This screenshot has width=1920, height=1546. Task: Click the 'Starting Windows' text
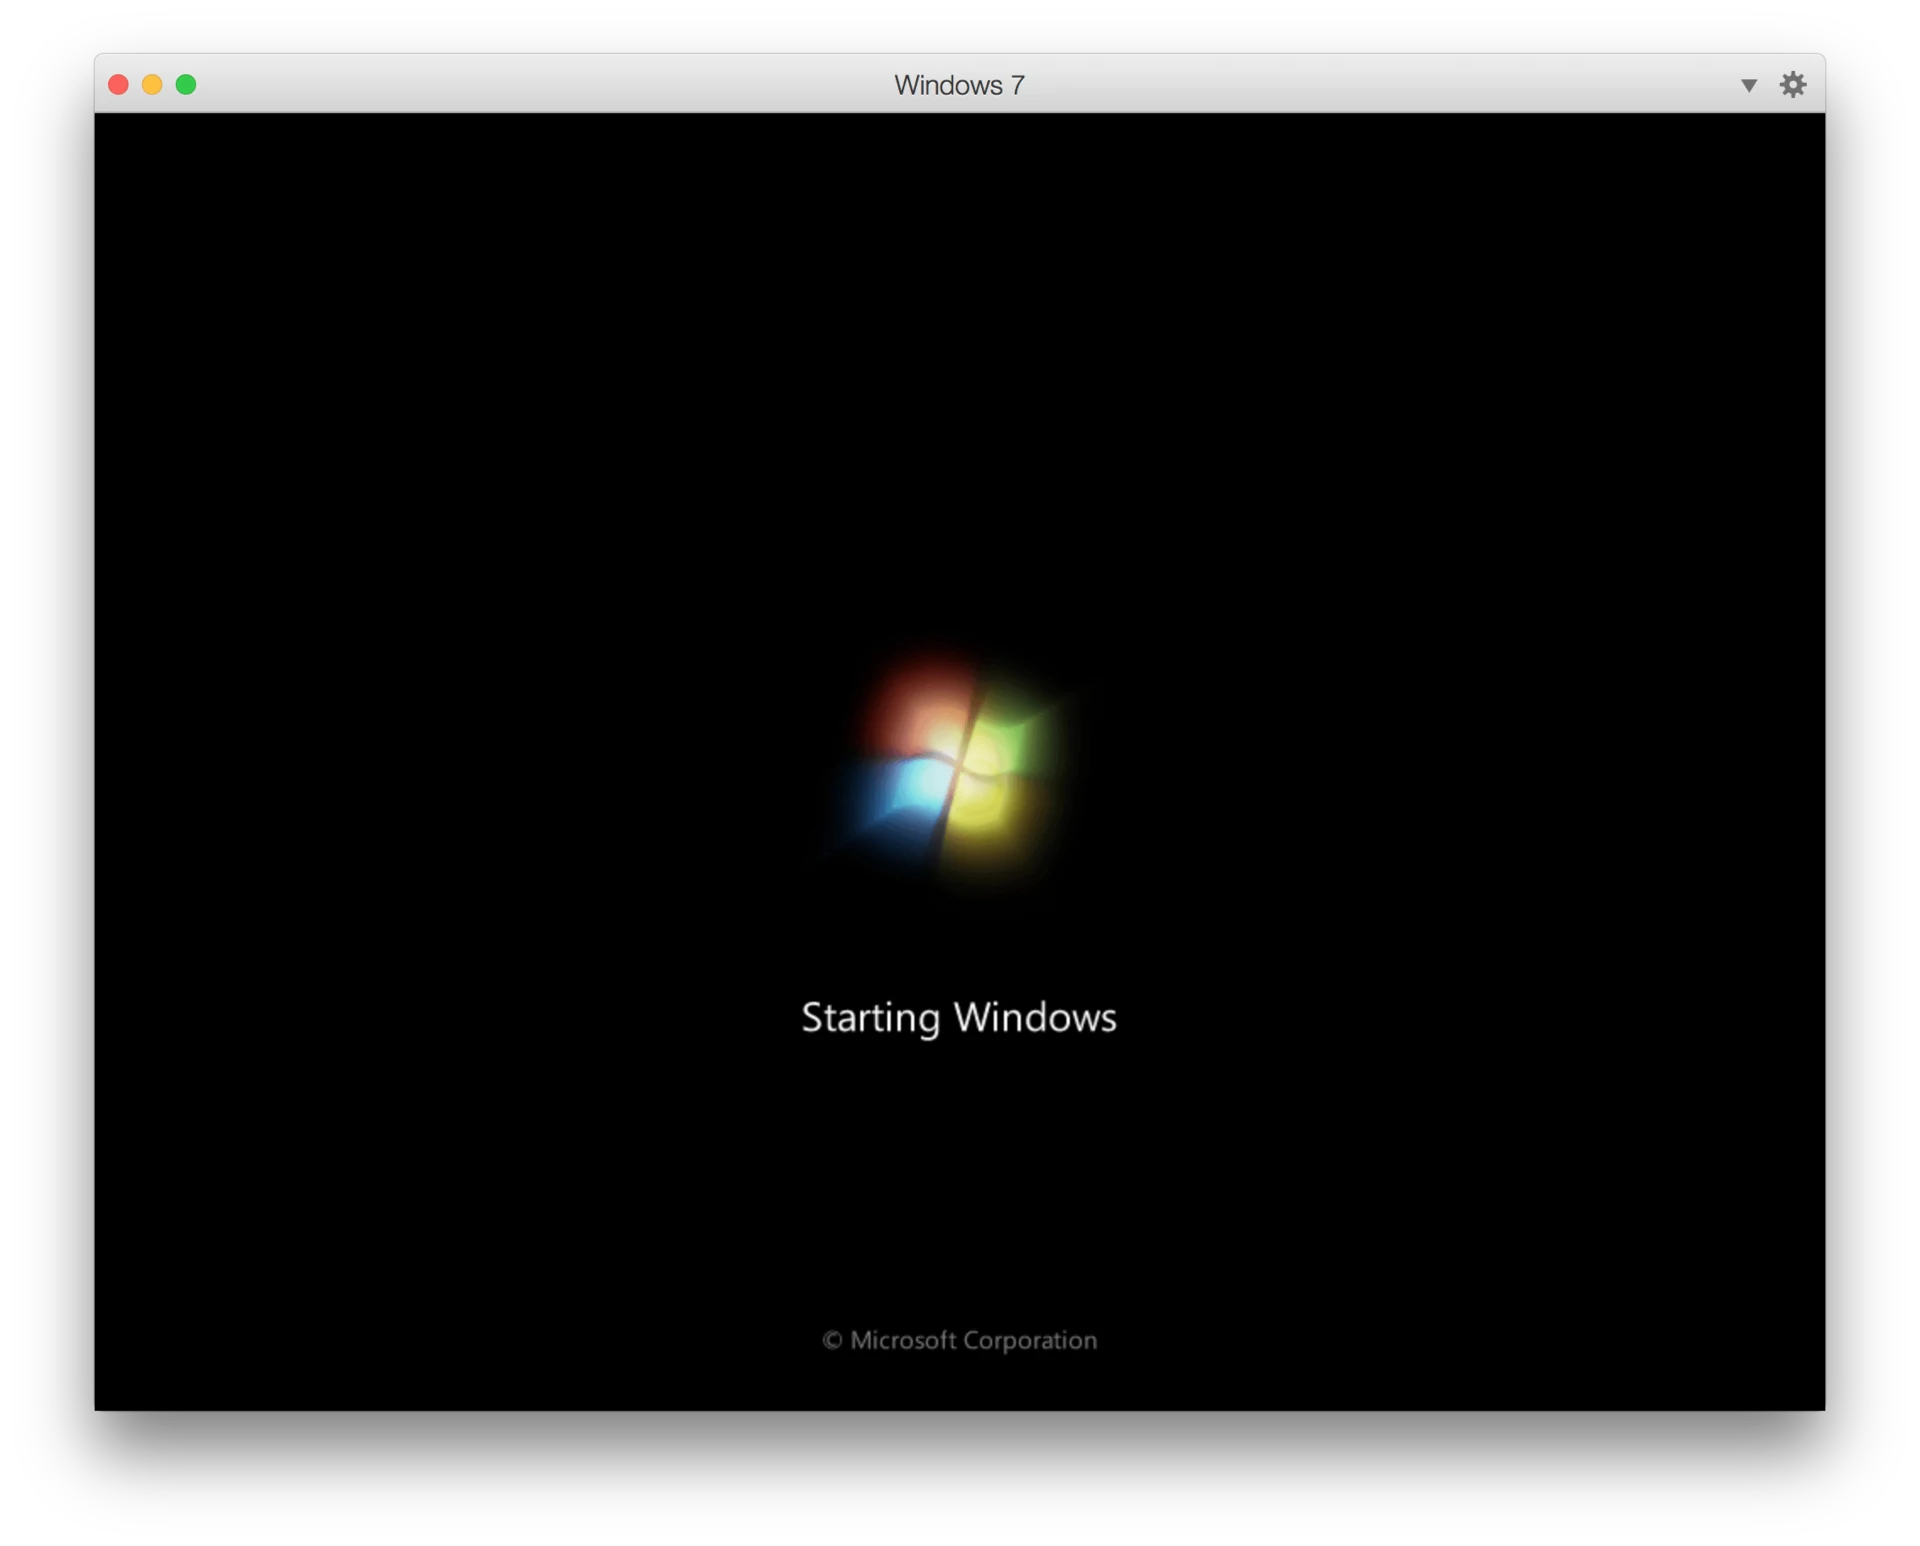tap(959, 1018)
